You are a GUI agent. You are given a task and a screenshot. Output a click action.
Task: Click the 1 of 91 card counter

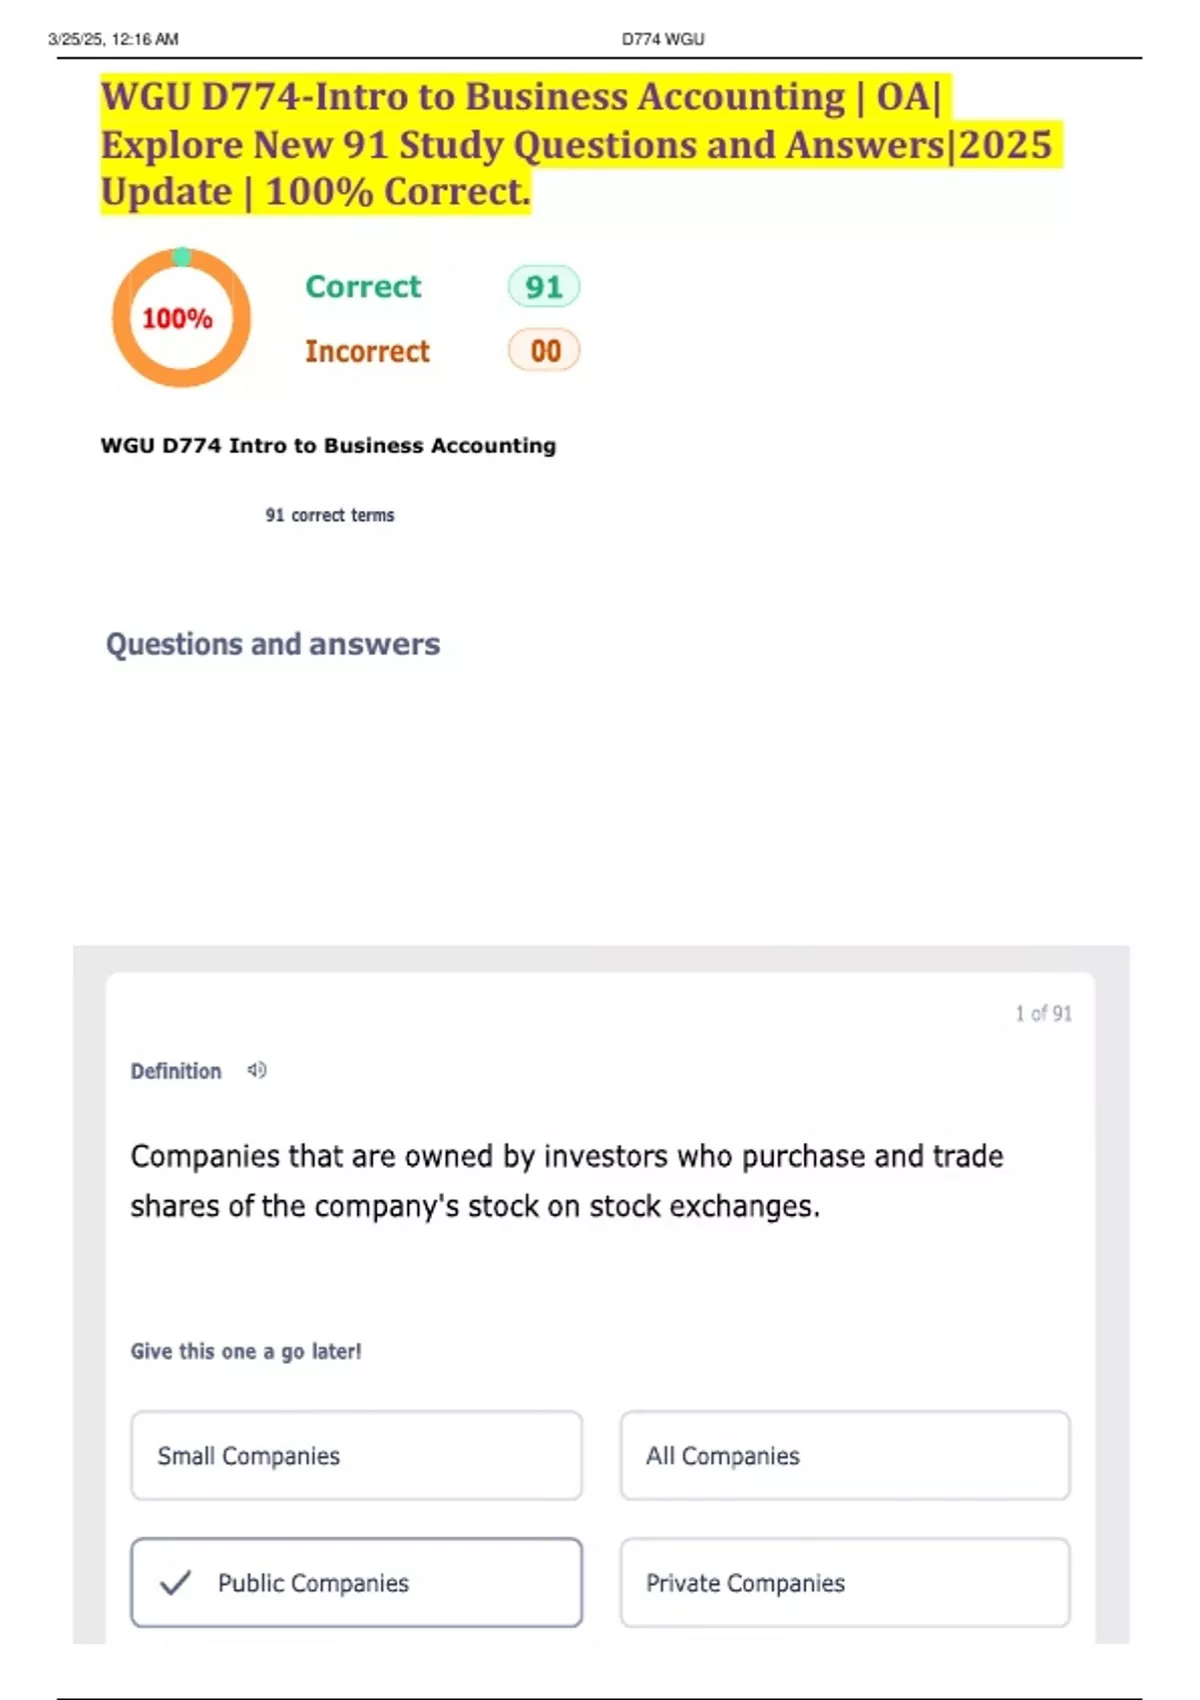coord(1043,1013)
